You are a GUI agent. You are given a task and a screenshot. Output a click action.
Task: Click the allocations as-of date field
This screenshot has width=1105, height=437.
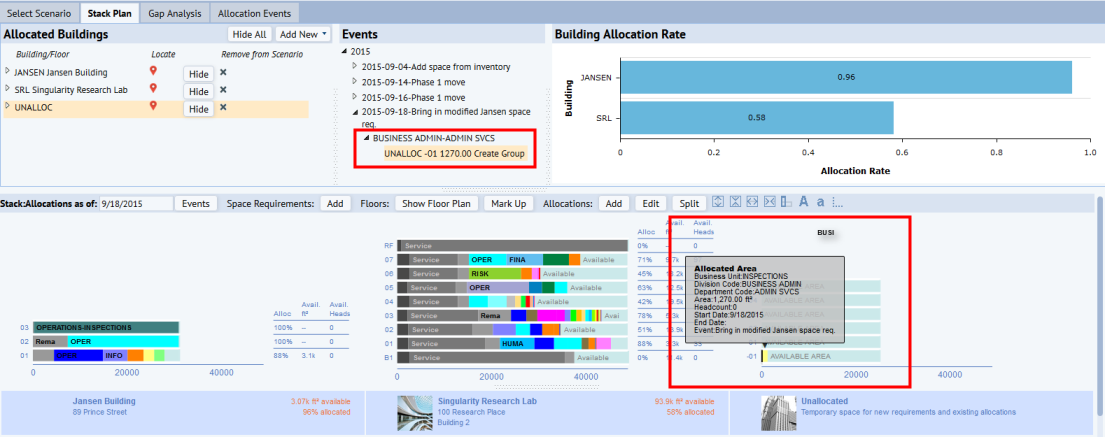click(x=135, y=203)
